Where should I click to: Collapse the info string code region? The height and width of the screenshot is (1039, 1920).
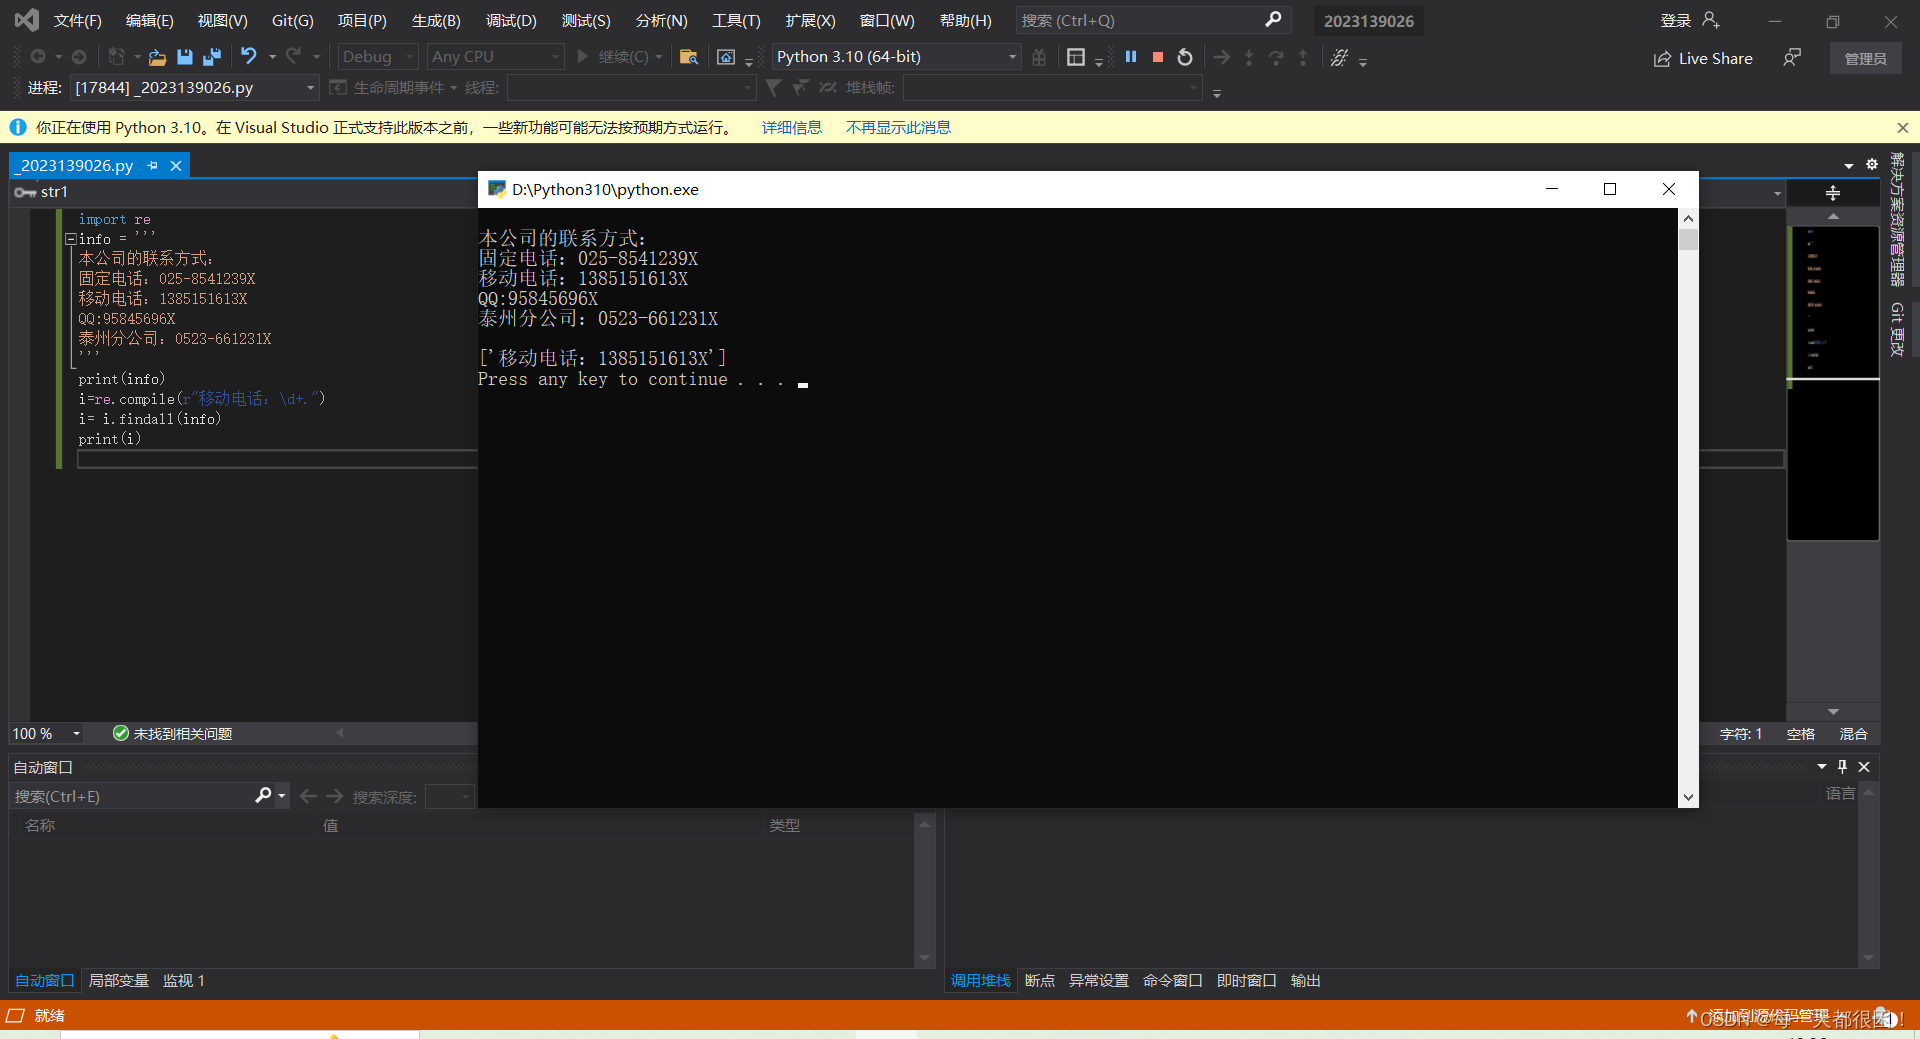click(70, 239)
